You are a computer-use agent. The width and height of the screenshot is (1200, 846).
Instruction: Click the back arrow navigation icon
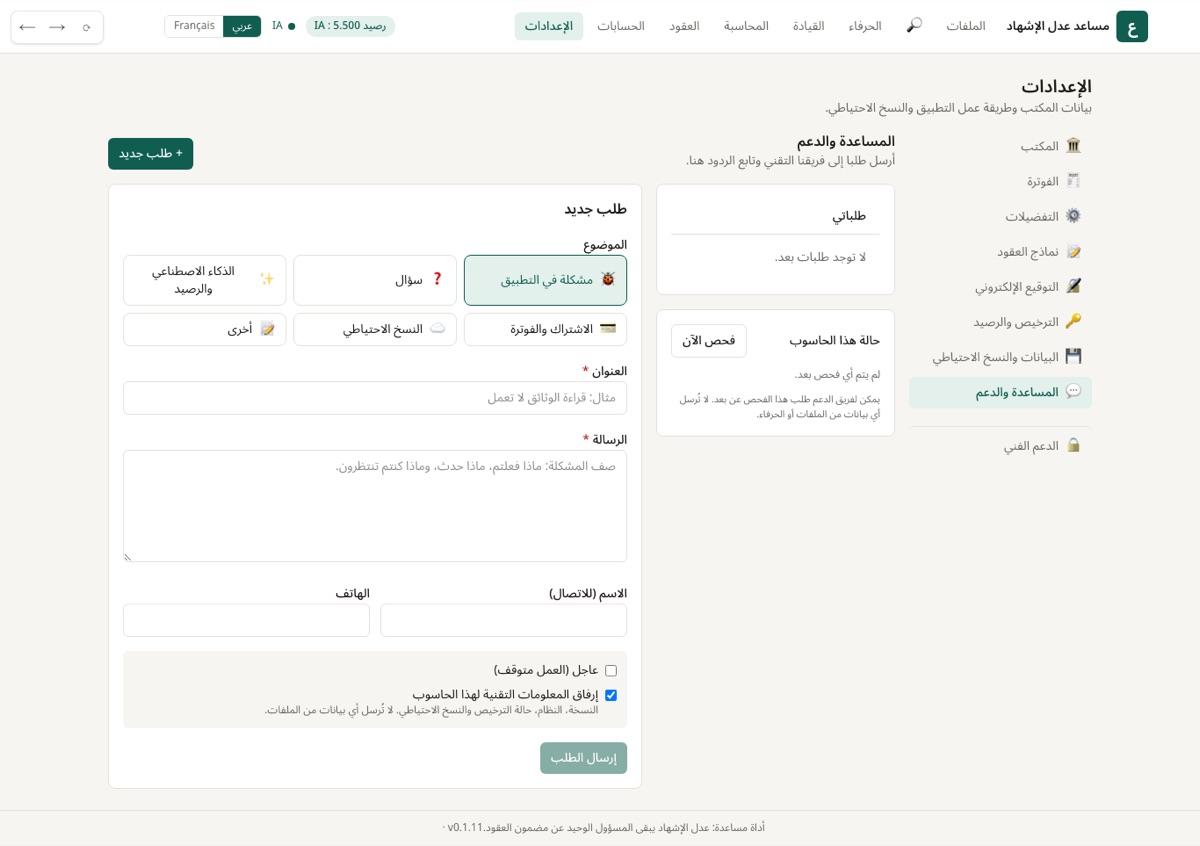27,27
